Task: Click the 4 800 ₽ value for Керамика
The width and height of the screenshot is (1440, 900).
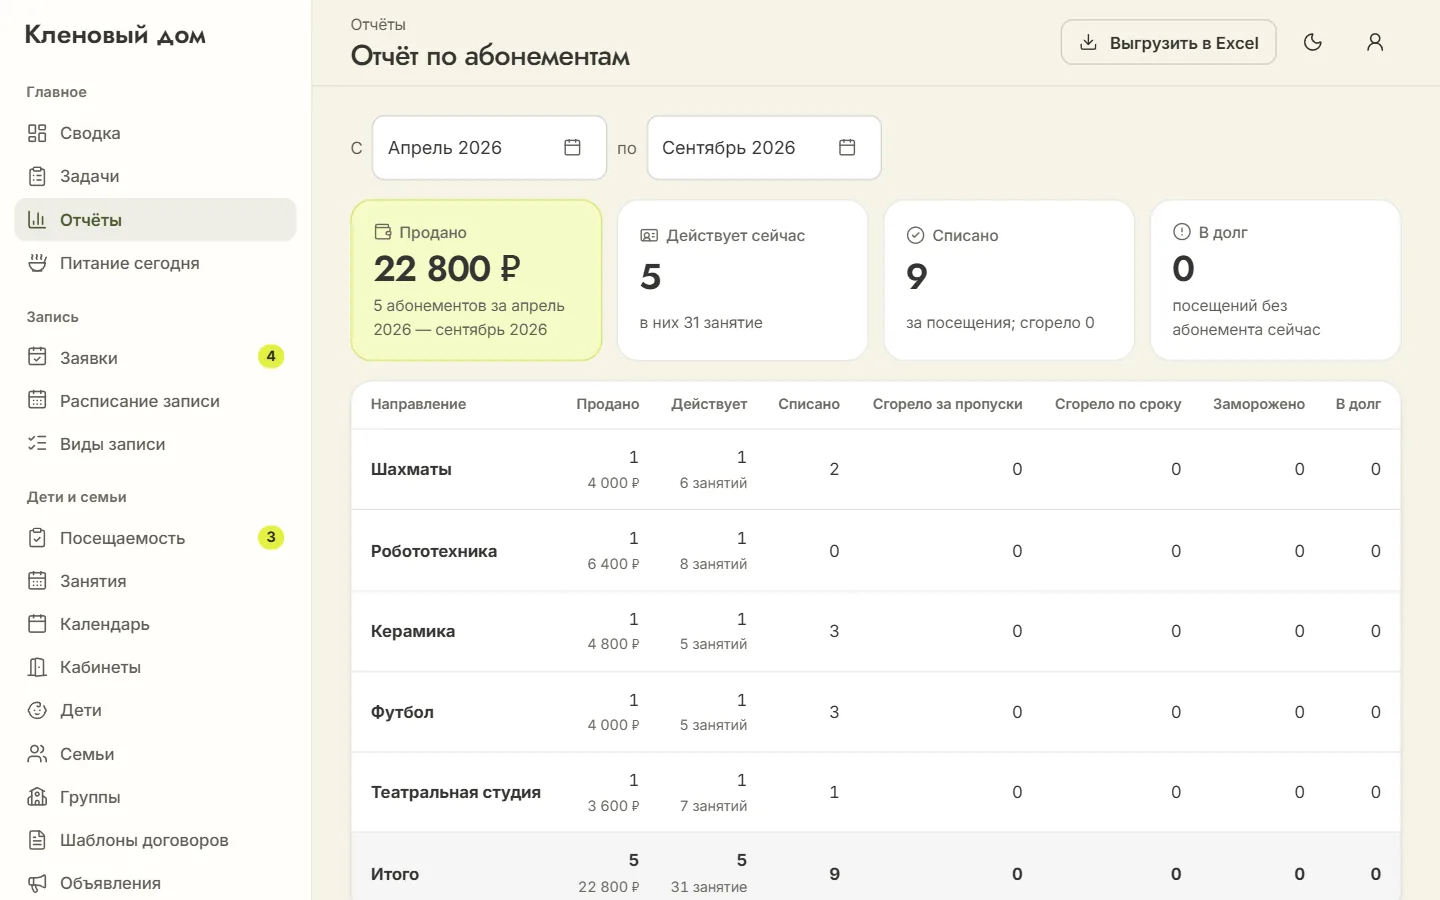Action: pos(613,644)
